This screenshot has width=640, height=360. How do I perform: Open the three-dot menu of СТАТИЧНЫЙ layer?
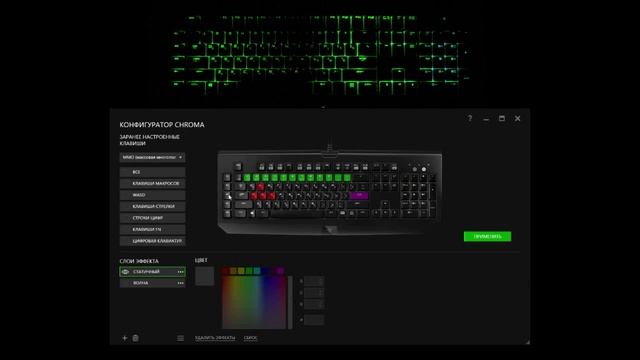coord(180,272)
